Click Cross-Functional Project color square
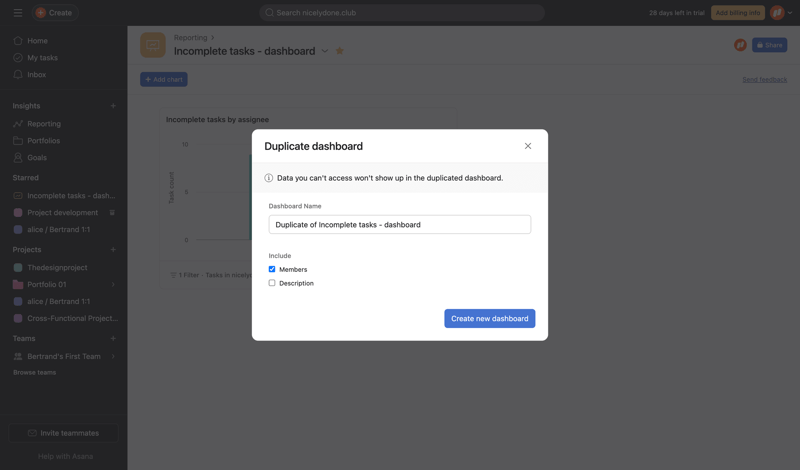The height and width of the screenshot is (470, 800). coord(18,318)
